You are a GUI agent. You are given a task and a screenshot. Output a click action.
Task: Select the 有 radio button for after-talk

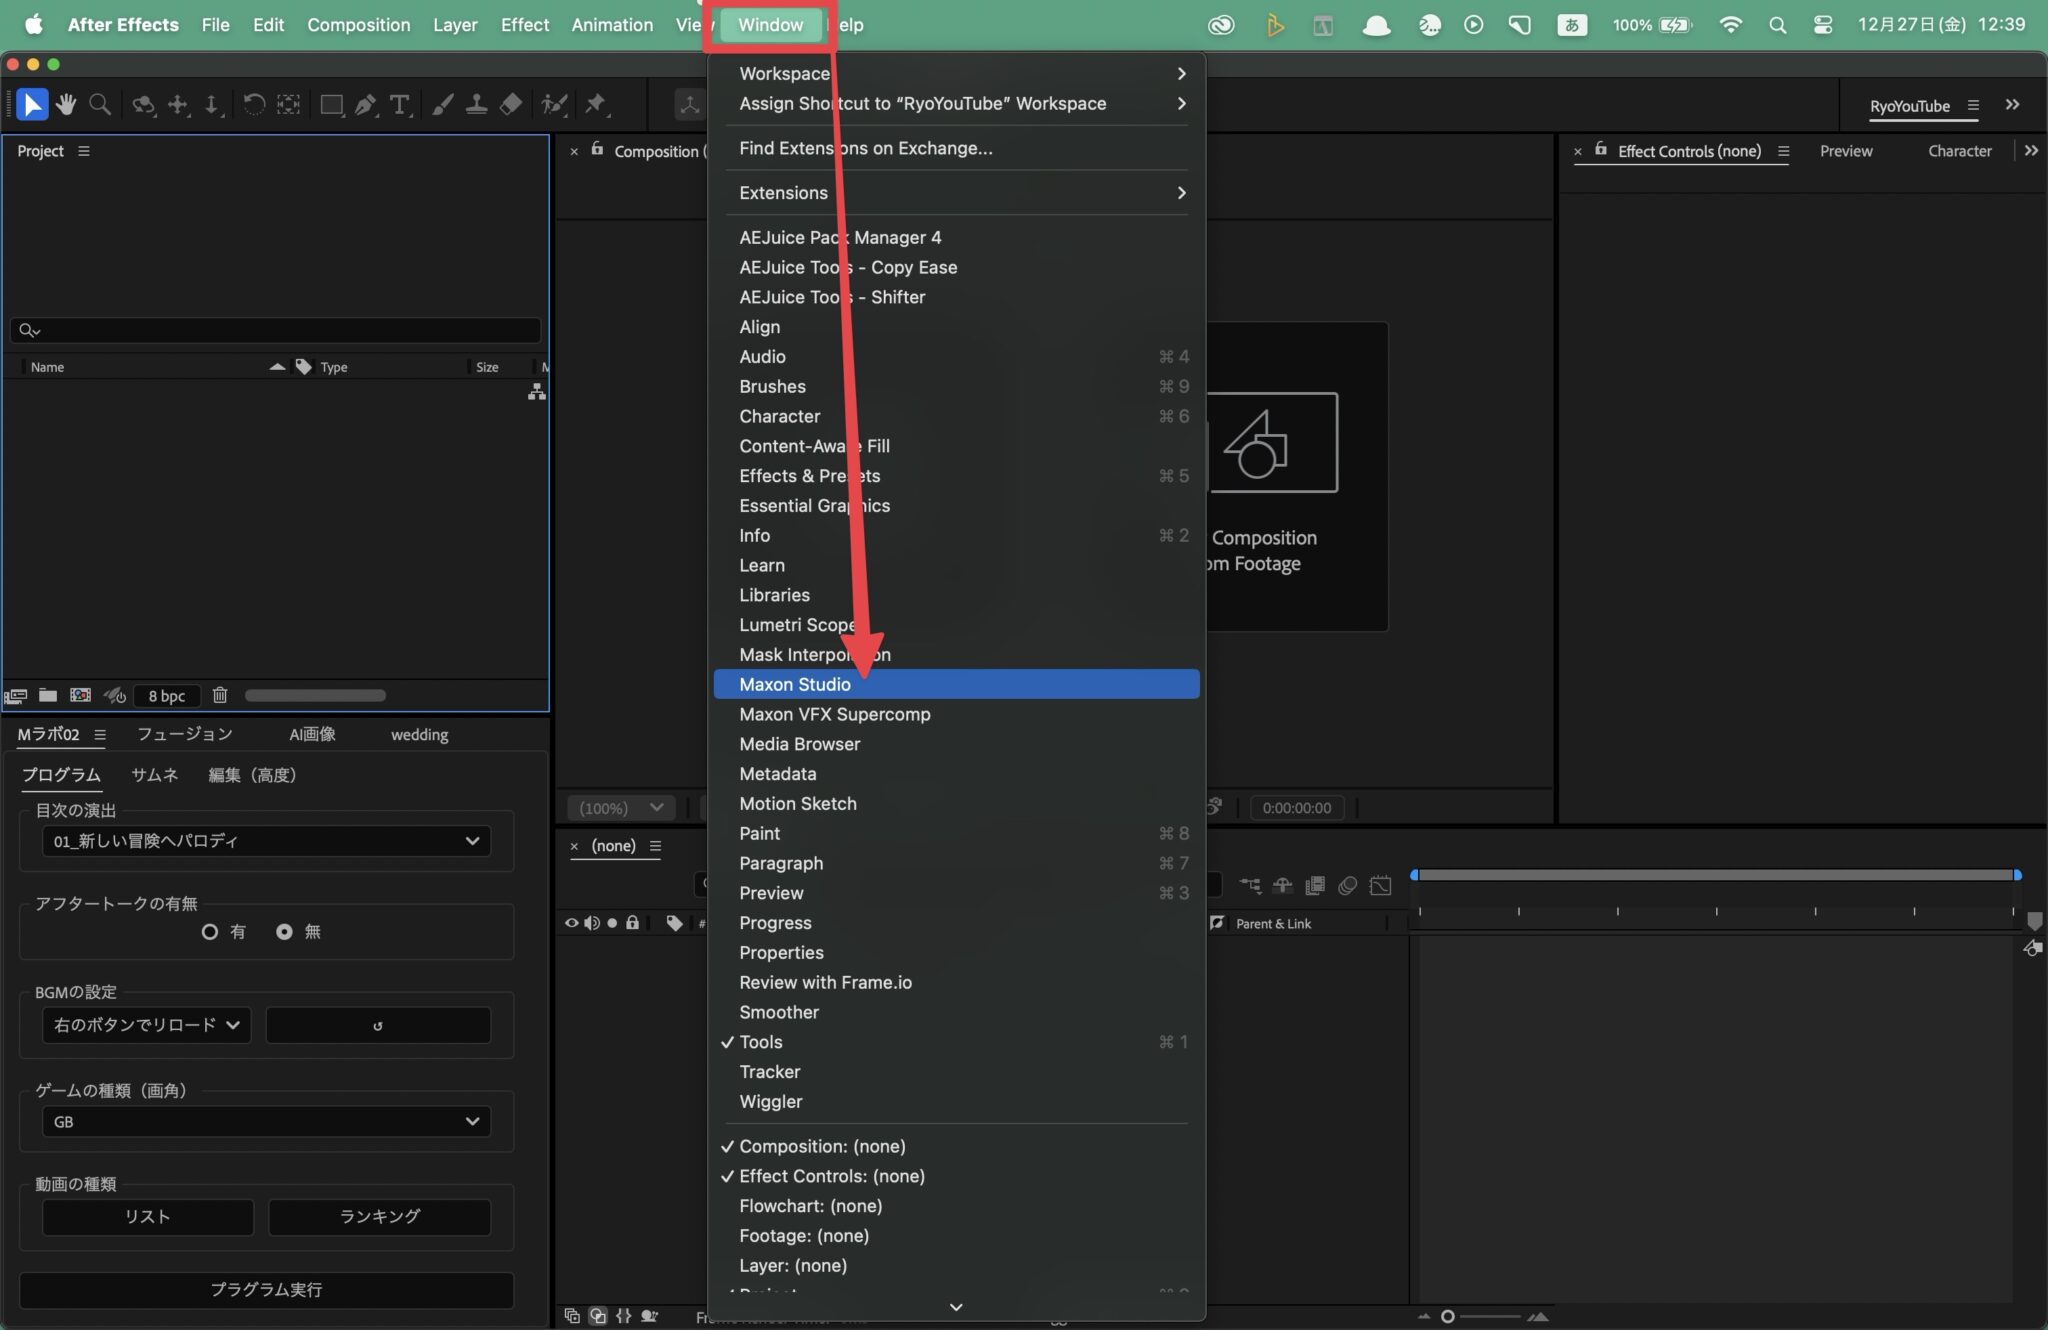click(211, 931)
